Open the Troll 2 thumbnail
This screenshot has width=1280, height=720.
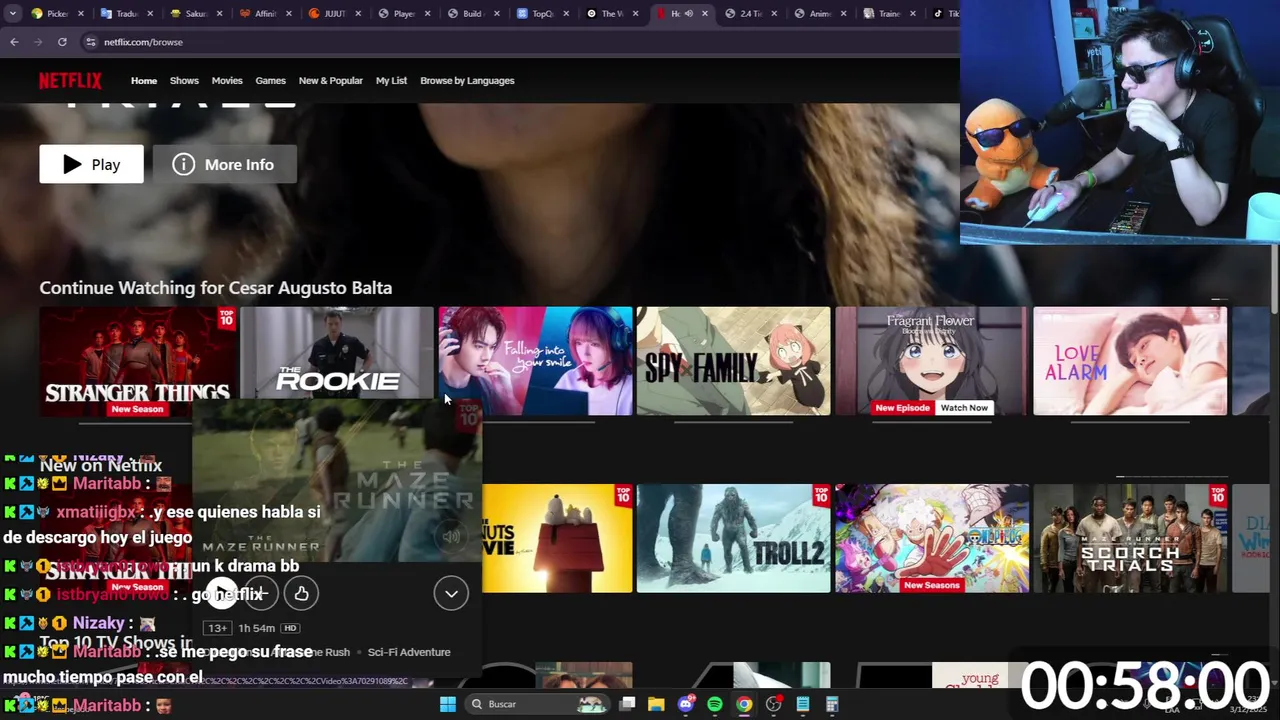733,538
